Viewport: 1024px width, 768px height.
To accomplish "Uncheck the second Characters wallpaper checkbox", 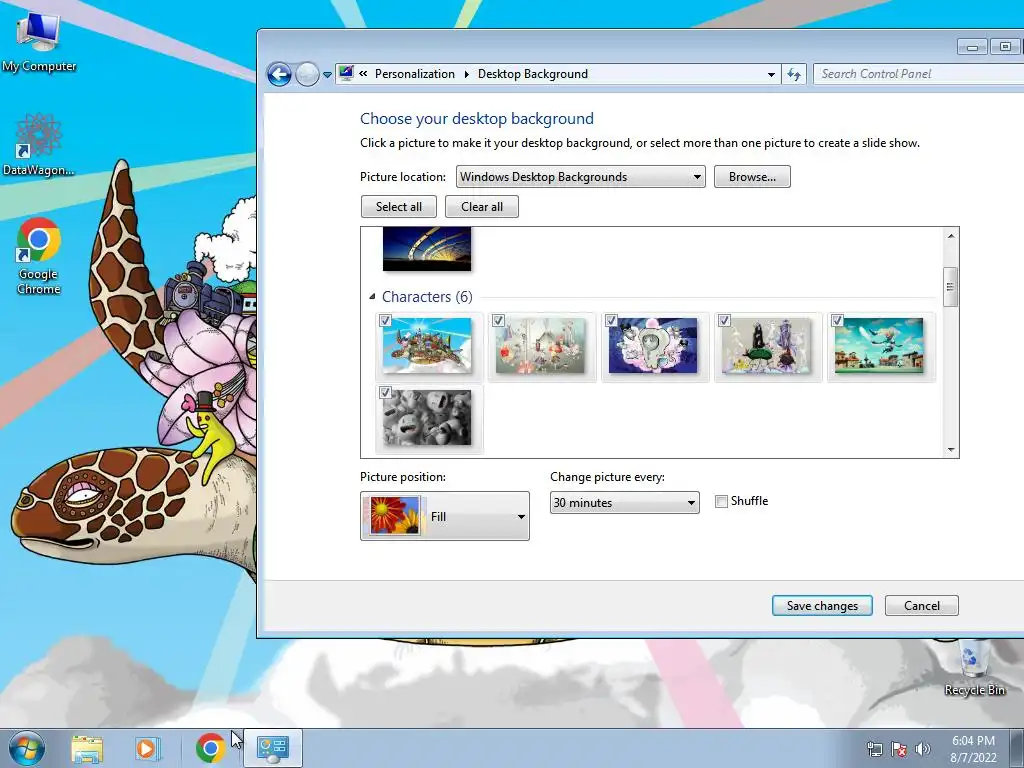I will (498, 321).
